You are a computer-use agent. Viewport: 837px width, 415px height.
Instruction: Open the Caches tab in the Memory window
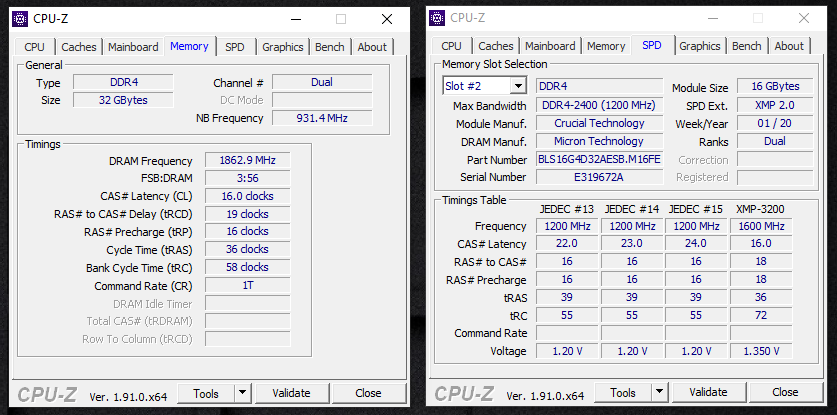78,47
